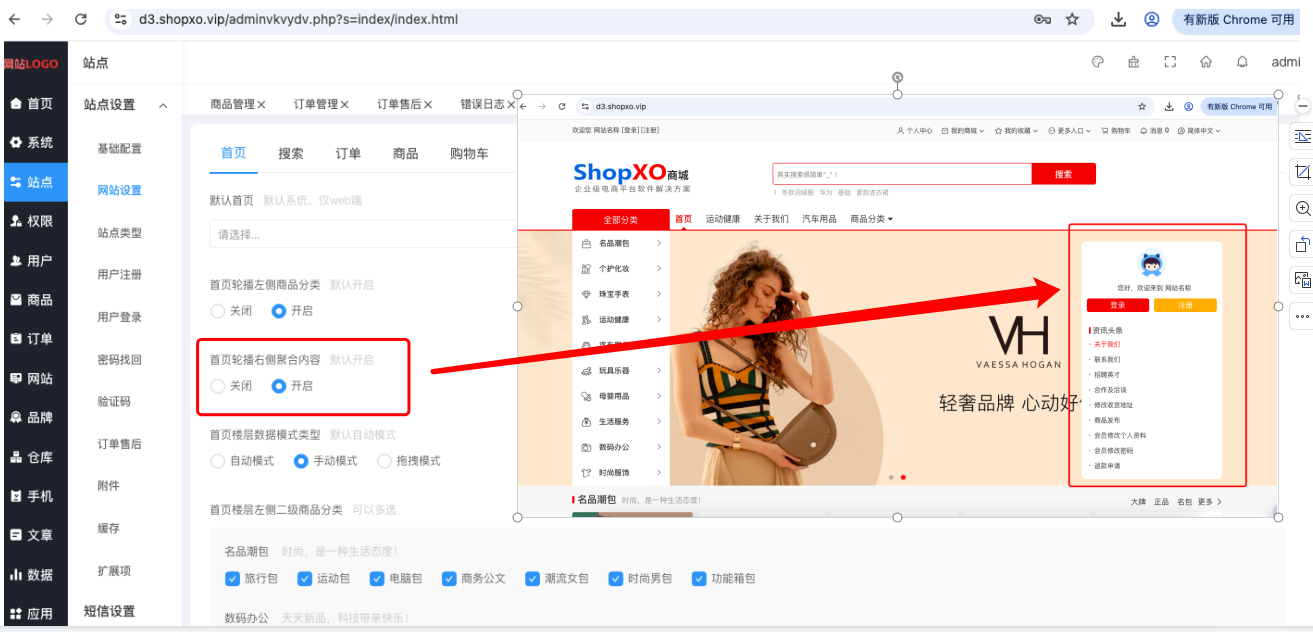Reload the admin page d3.shopxo.vip/adminvkvydv.php
This screenshot has width=1313, height=632.
pyautogui.click(x=81, y=19)
